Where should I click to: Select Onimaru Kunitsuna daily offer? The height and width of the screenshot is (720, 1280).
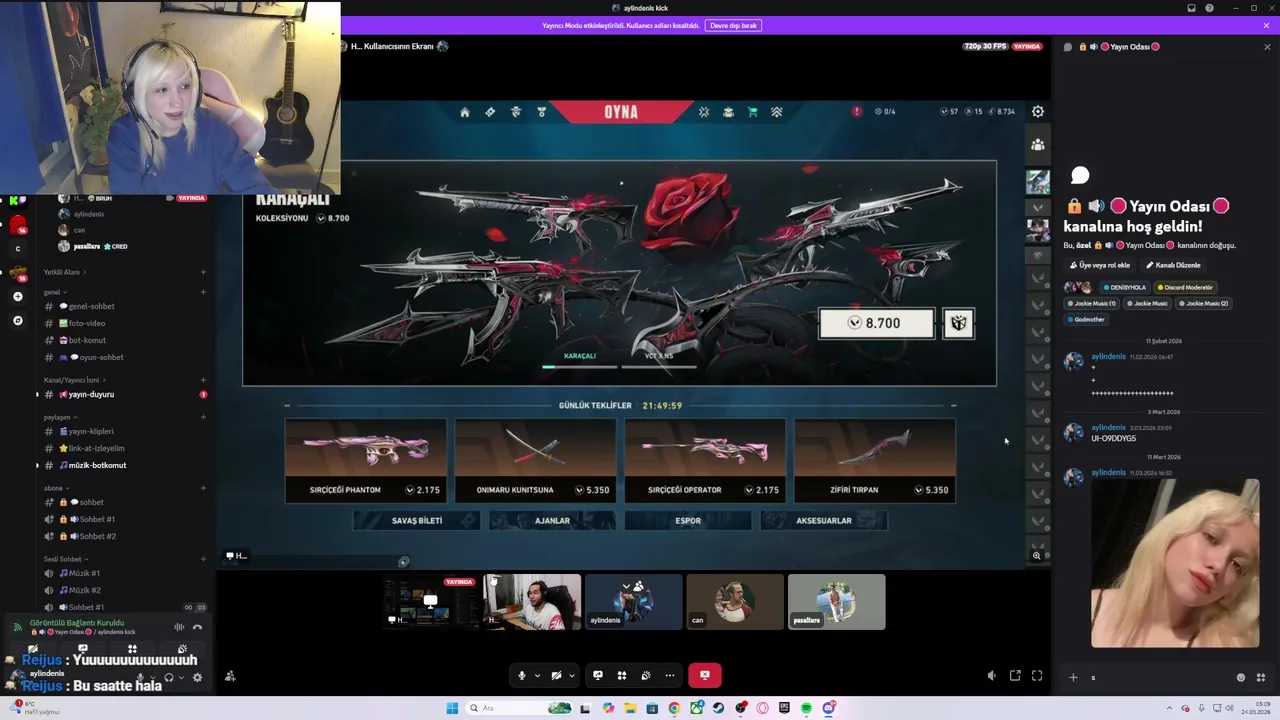pos(535,460)
